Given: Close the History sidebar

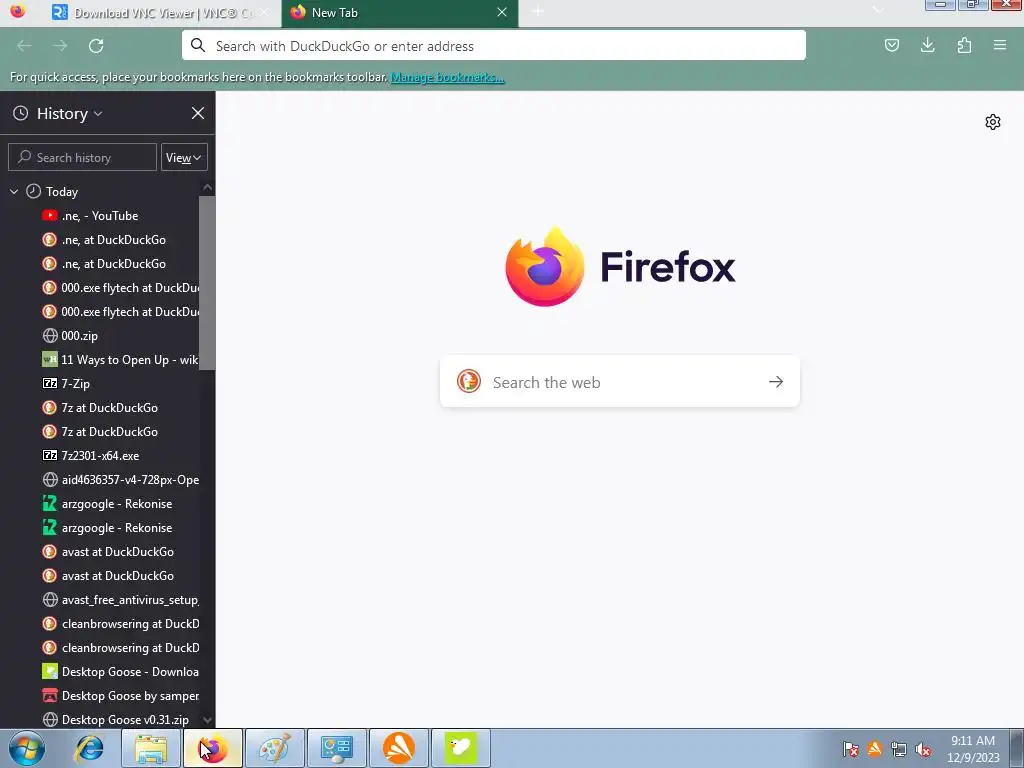Looking at the screenshot, I should 198,114.
